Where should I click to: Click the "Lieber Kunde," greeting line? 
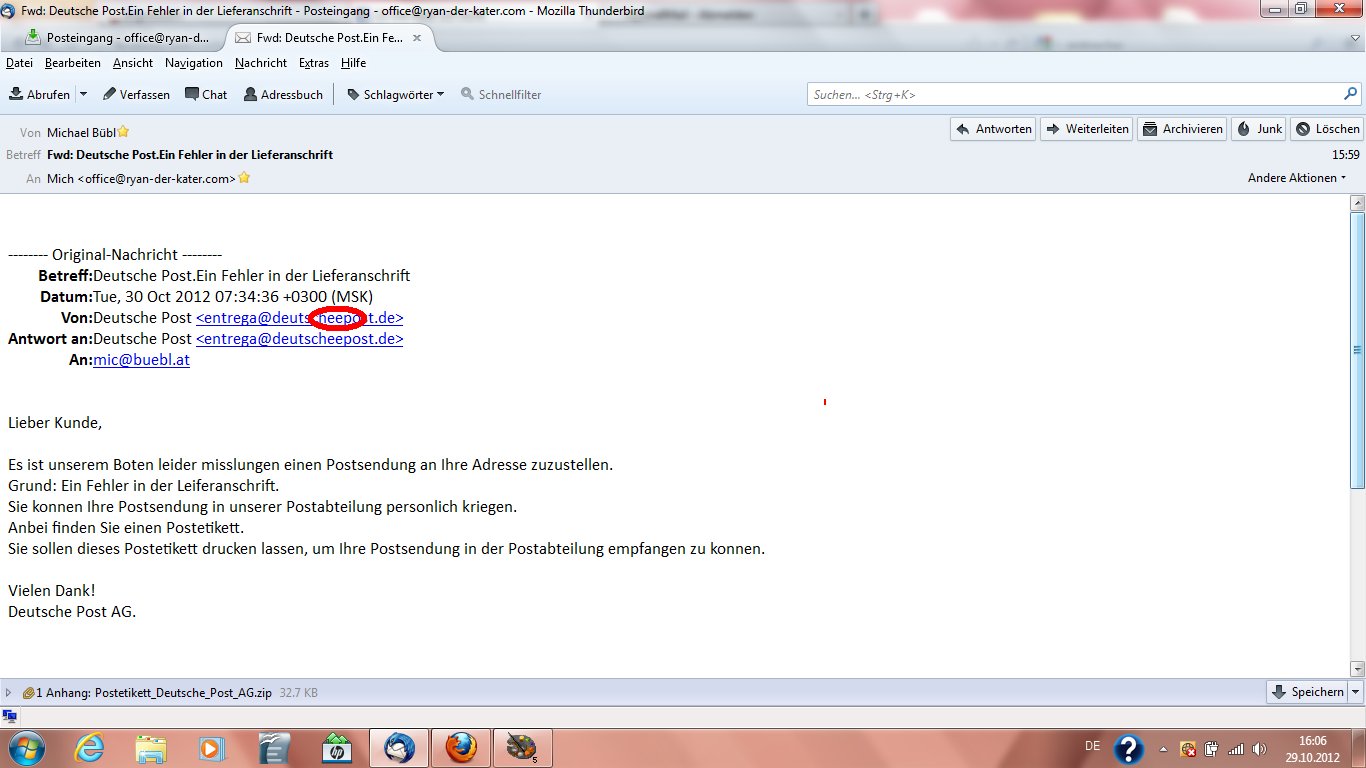[55, 423]
